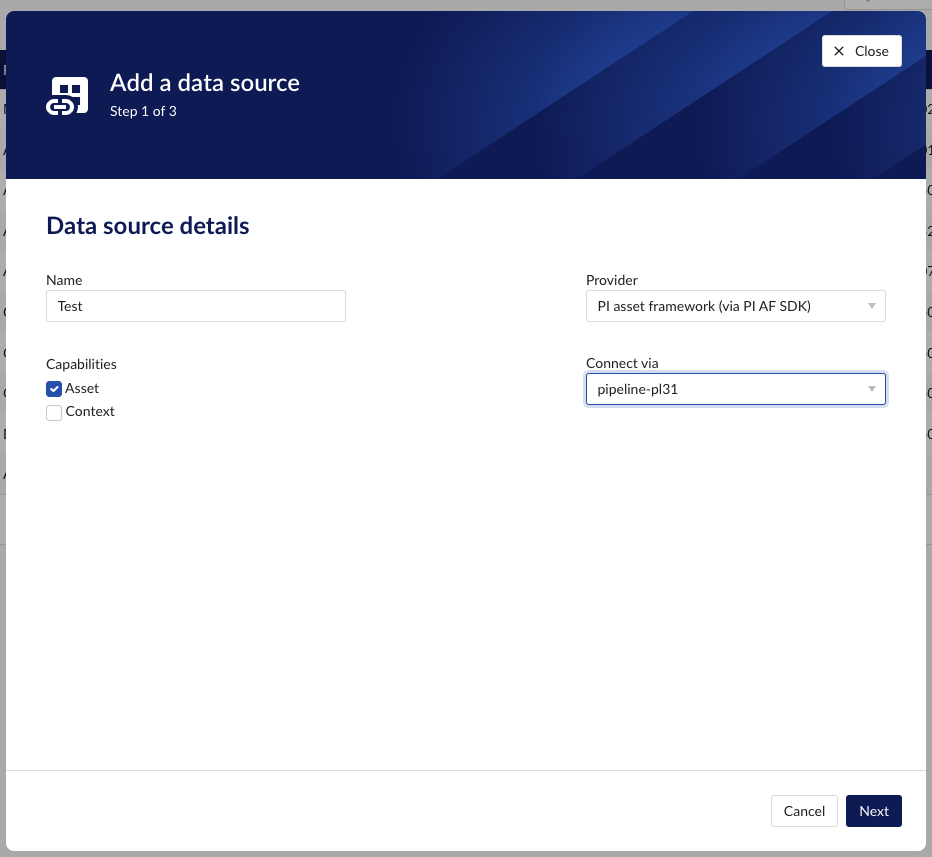The width and height of the screenshot is (932, 857).
Task: Click the Add a data source title
Action: 204,83
